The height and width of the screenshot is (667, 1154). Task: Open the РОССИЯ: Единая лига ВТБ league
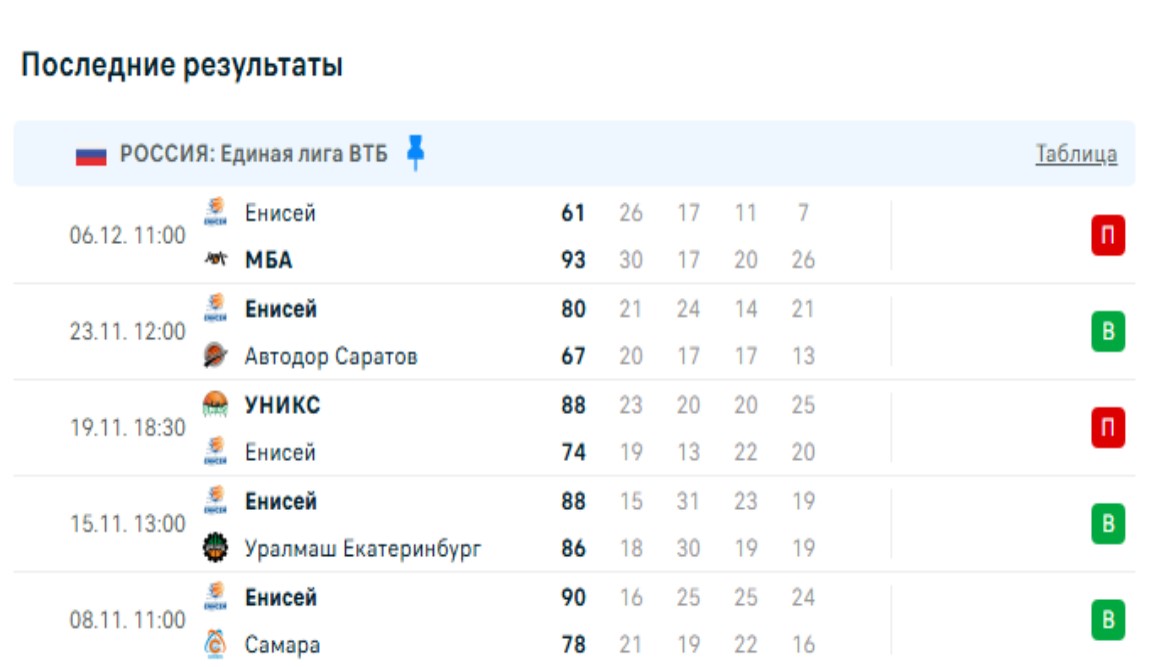(x=253, y=154)
